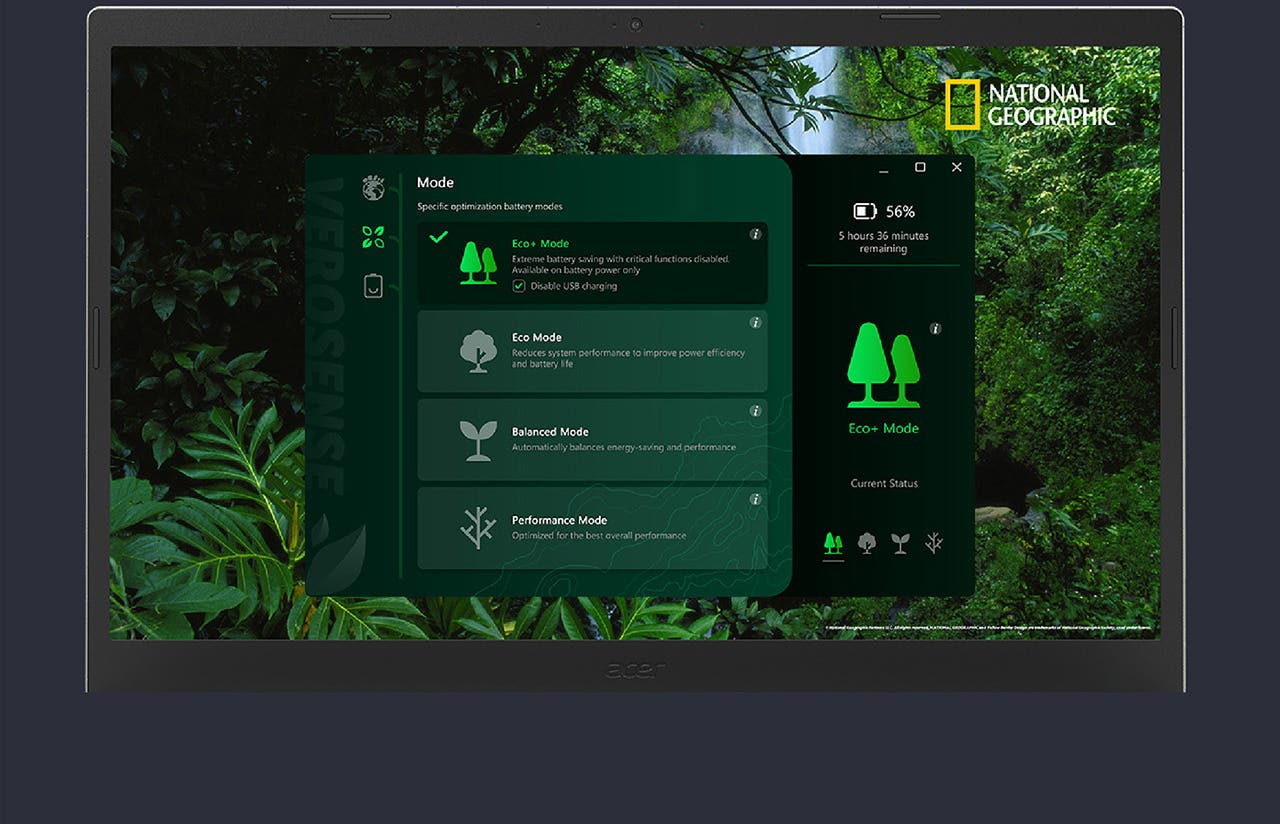1280x824 pixels.
Task: Click the Eco tree icon in status row
Action: coord(867,543)
